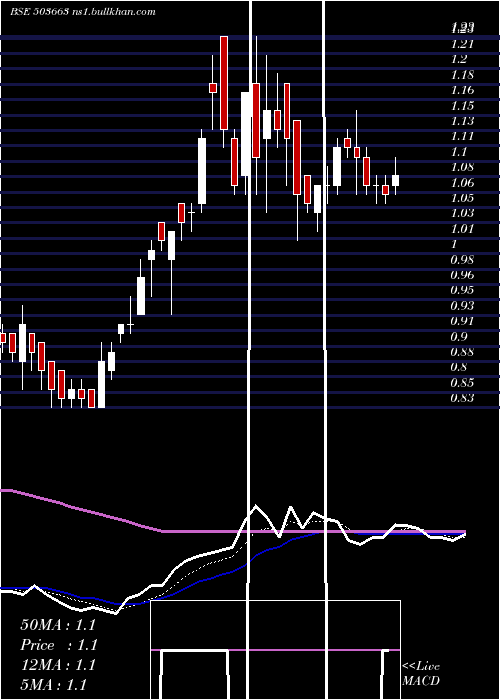Click the 0.88 price level label

(462, 352)
